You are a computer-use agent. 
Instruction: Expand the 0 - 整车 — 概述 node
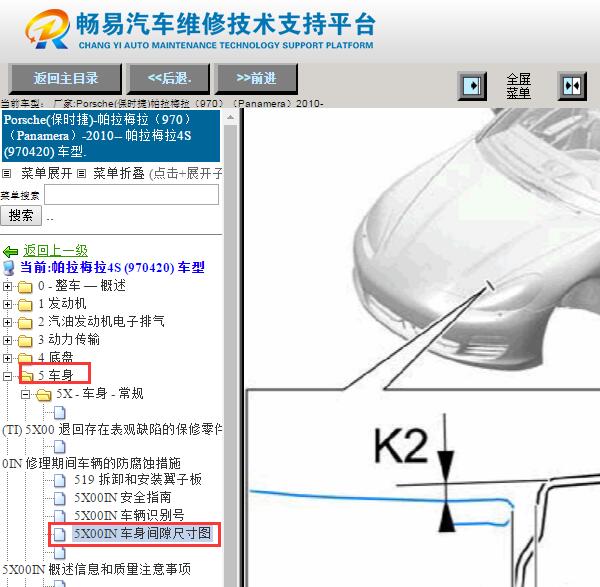point(7,286)
